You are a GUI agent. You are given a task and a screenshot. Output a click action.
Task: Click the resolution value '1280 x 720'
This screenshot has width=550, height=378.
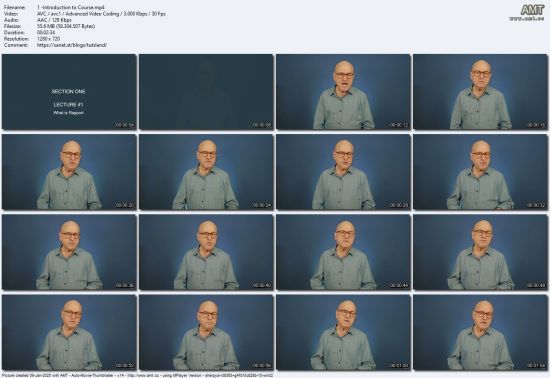pos(48,39)
